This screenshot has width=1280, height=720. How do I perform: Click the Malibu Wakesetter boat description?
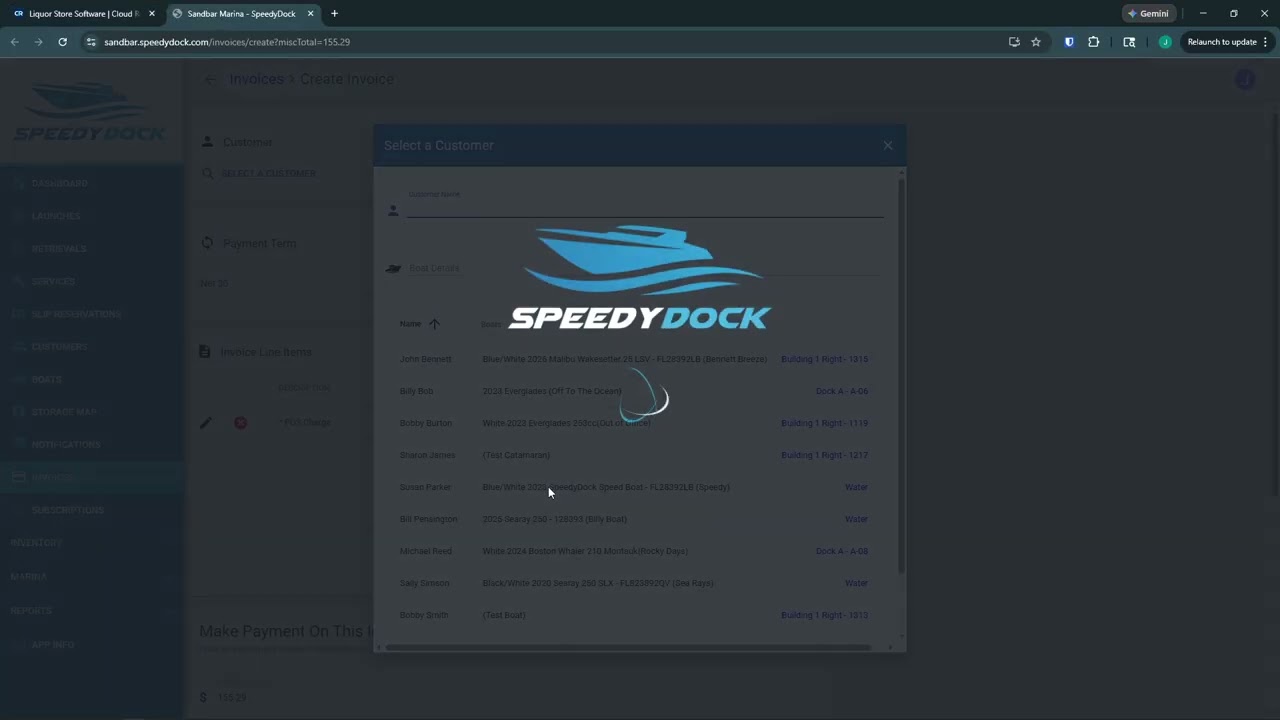[625, 359]
